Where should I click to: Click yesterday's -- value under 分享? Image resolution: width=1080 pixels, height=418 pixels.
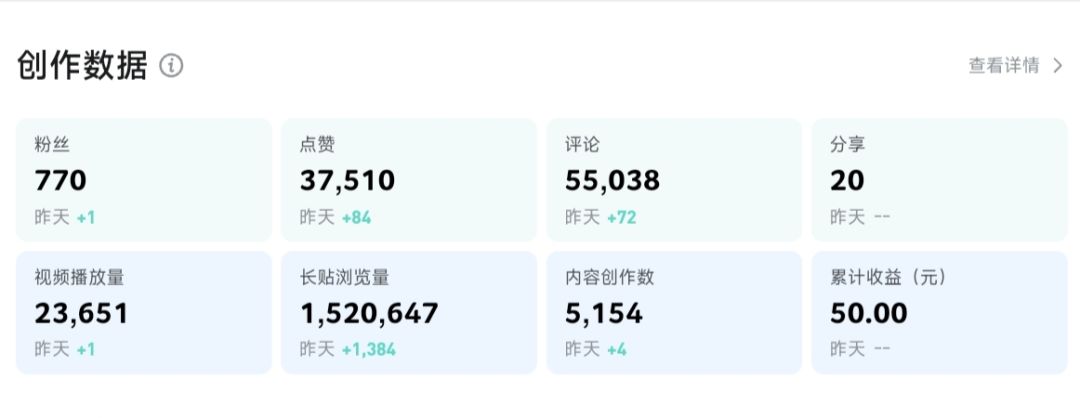(x=882, y=218)
